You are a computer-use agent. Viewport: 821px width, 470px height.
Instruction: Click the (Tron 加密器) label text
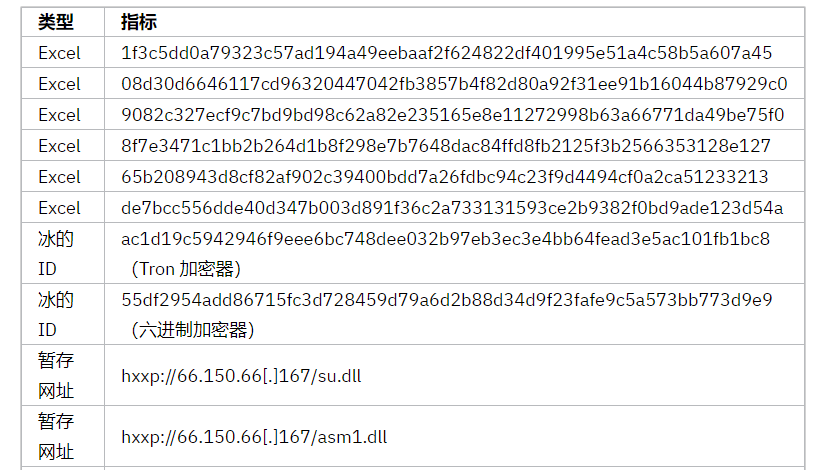(186, 269)
